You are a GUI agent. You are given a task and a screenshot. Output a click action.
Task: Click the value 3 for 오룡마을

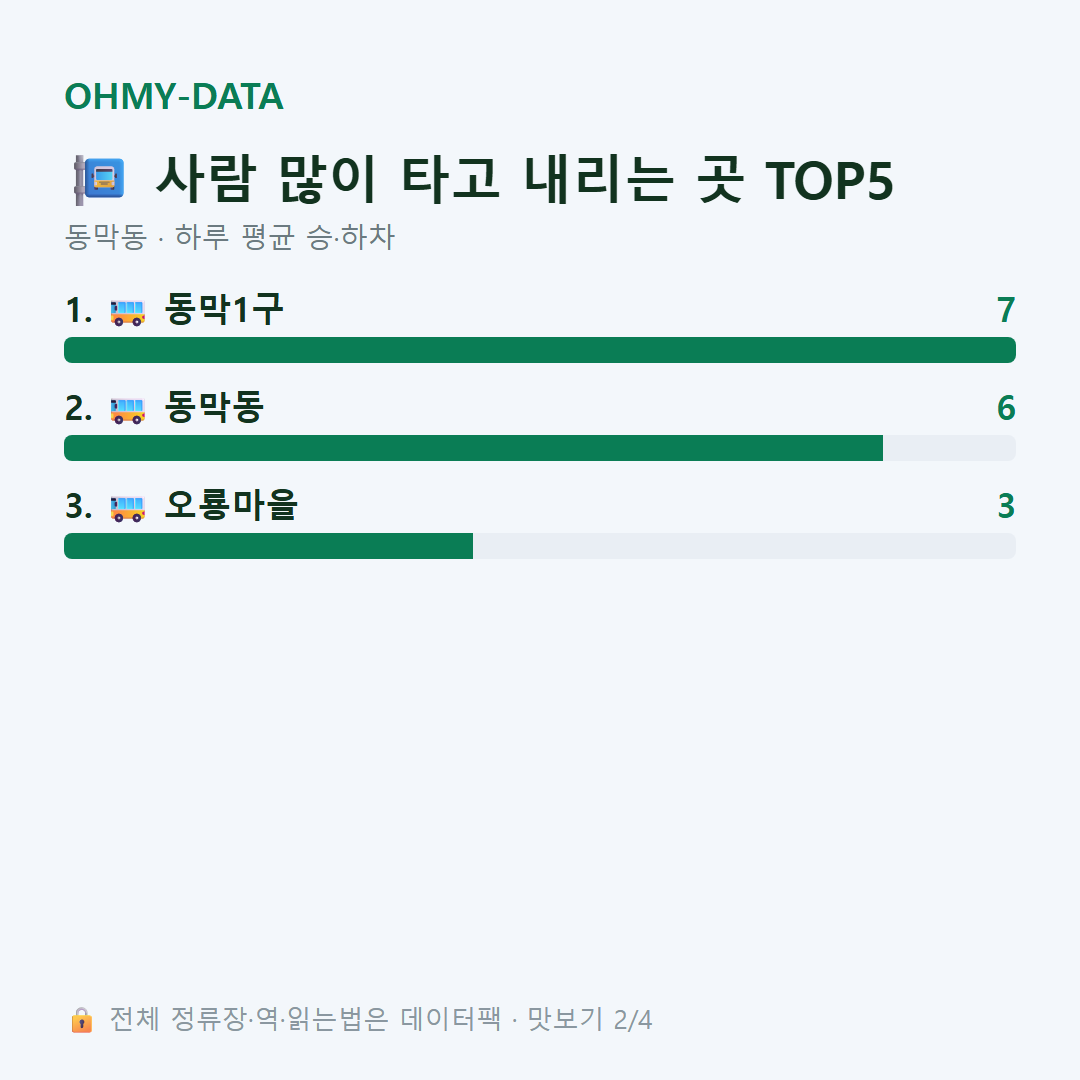click(1006, 506)
